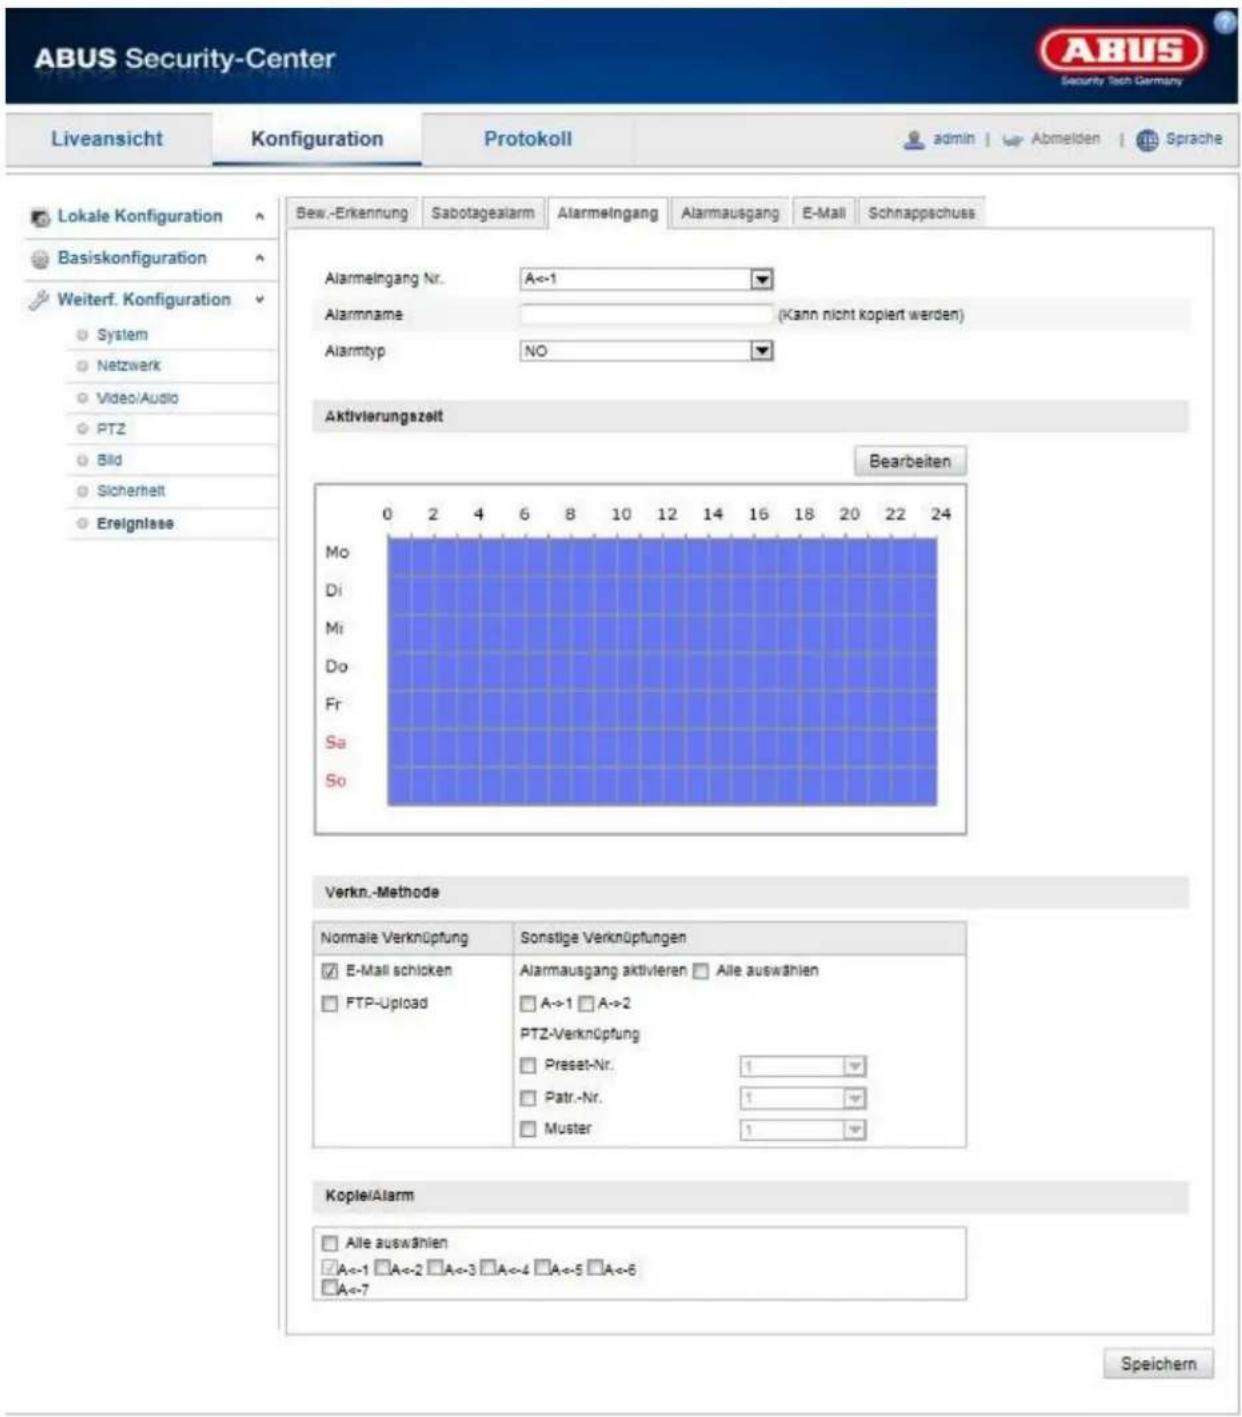Tick the A<-5 copy checkbox

[x=541, y=1268]
